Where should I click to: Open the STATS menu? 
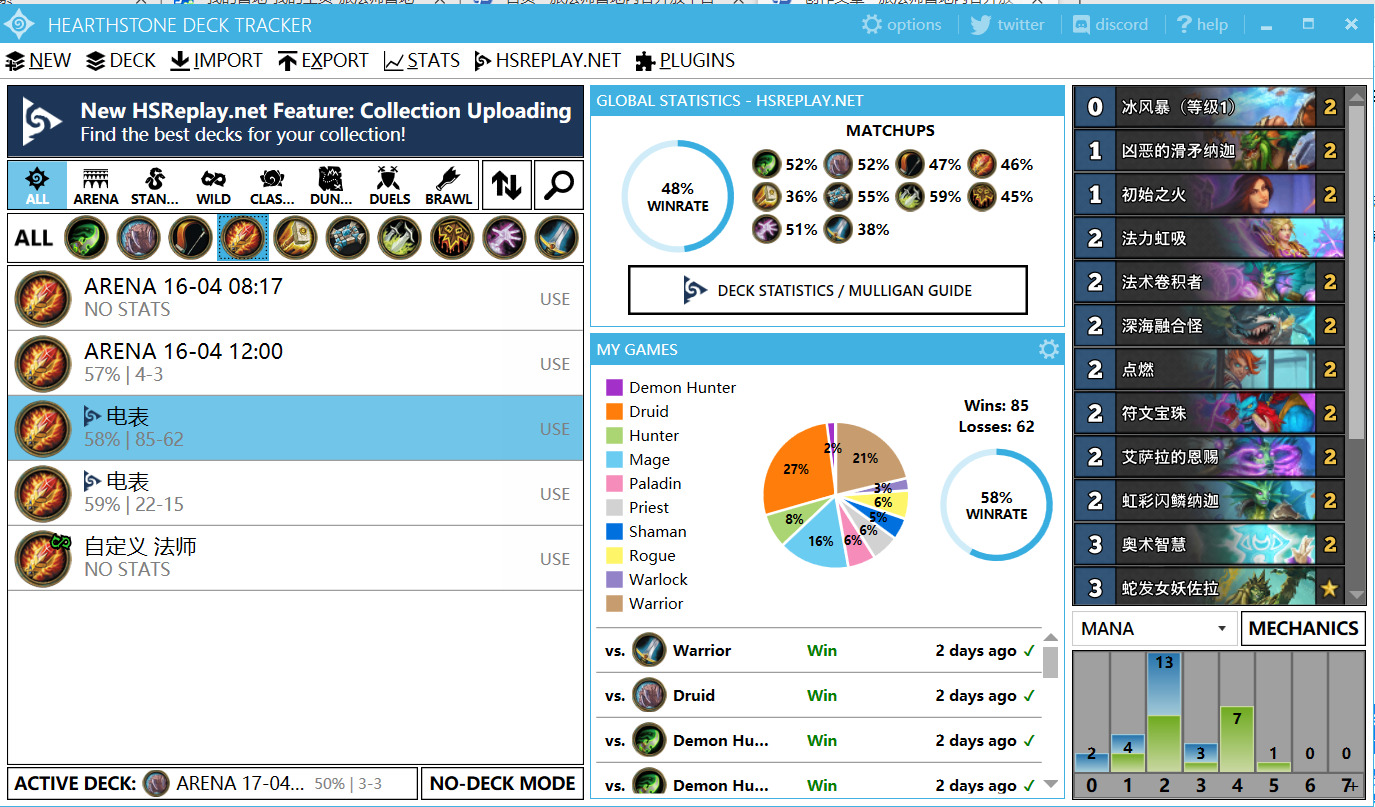pos(422,61)
